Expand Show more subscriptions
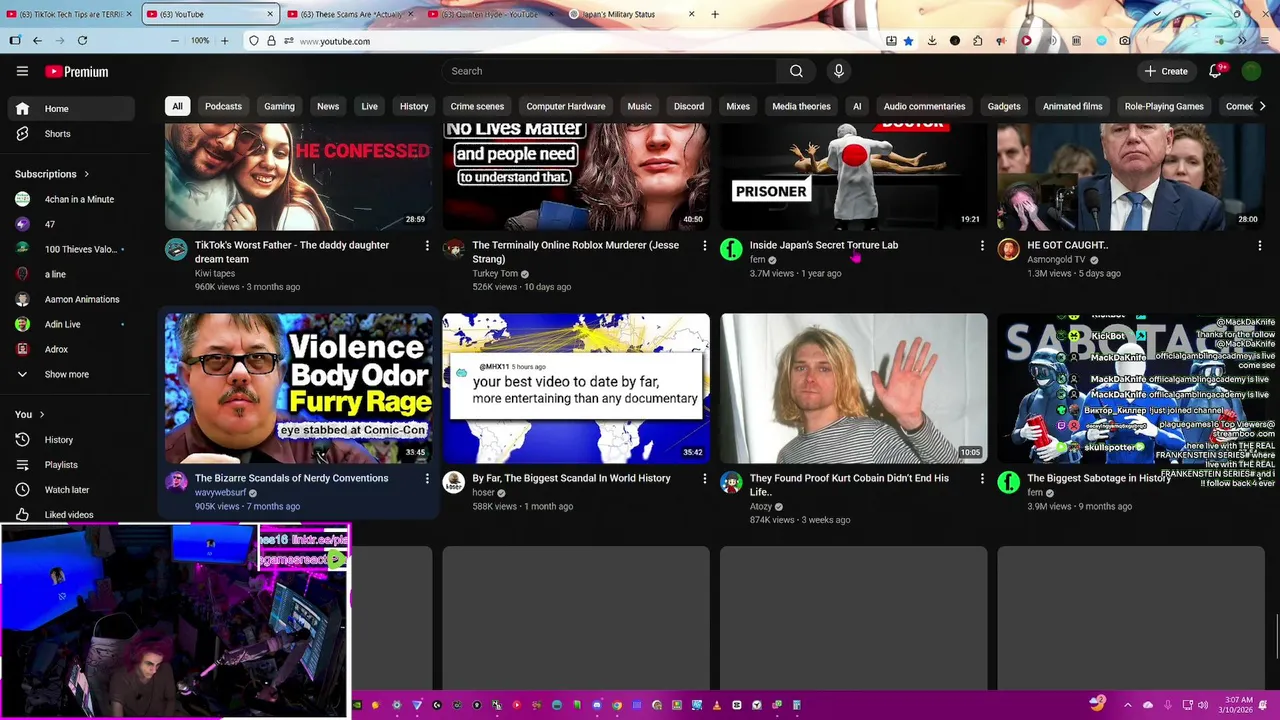 pyautogui.click(x=70, y=374)
